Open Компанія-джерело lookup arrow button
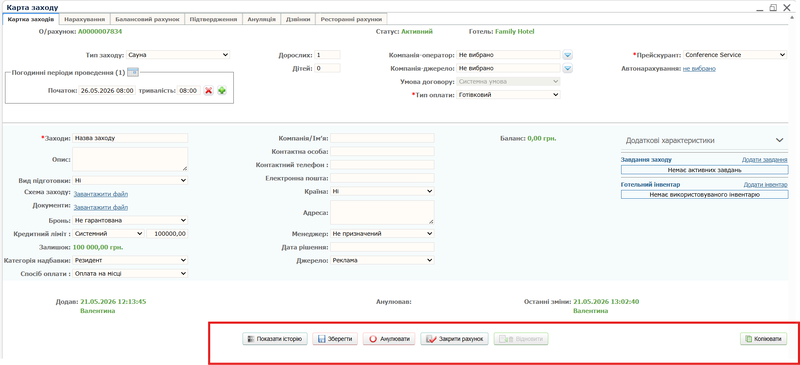Image resolution: width=800 pixels, height=365 pixels. (x=568, y=68)
